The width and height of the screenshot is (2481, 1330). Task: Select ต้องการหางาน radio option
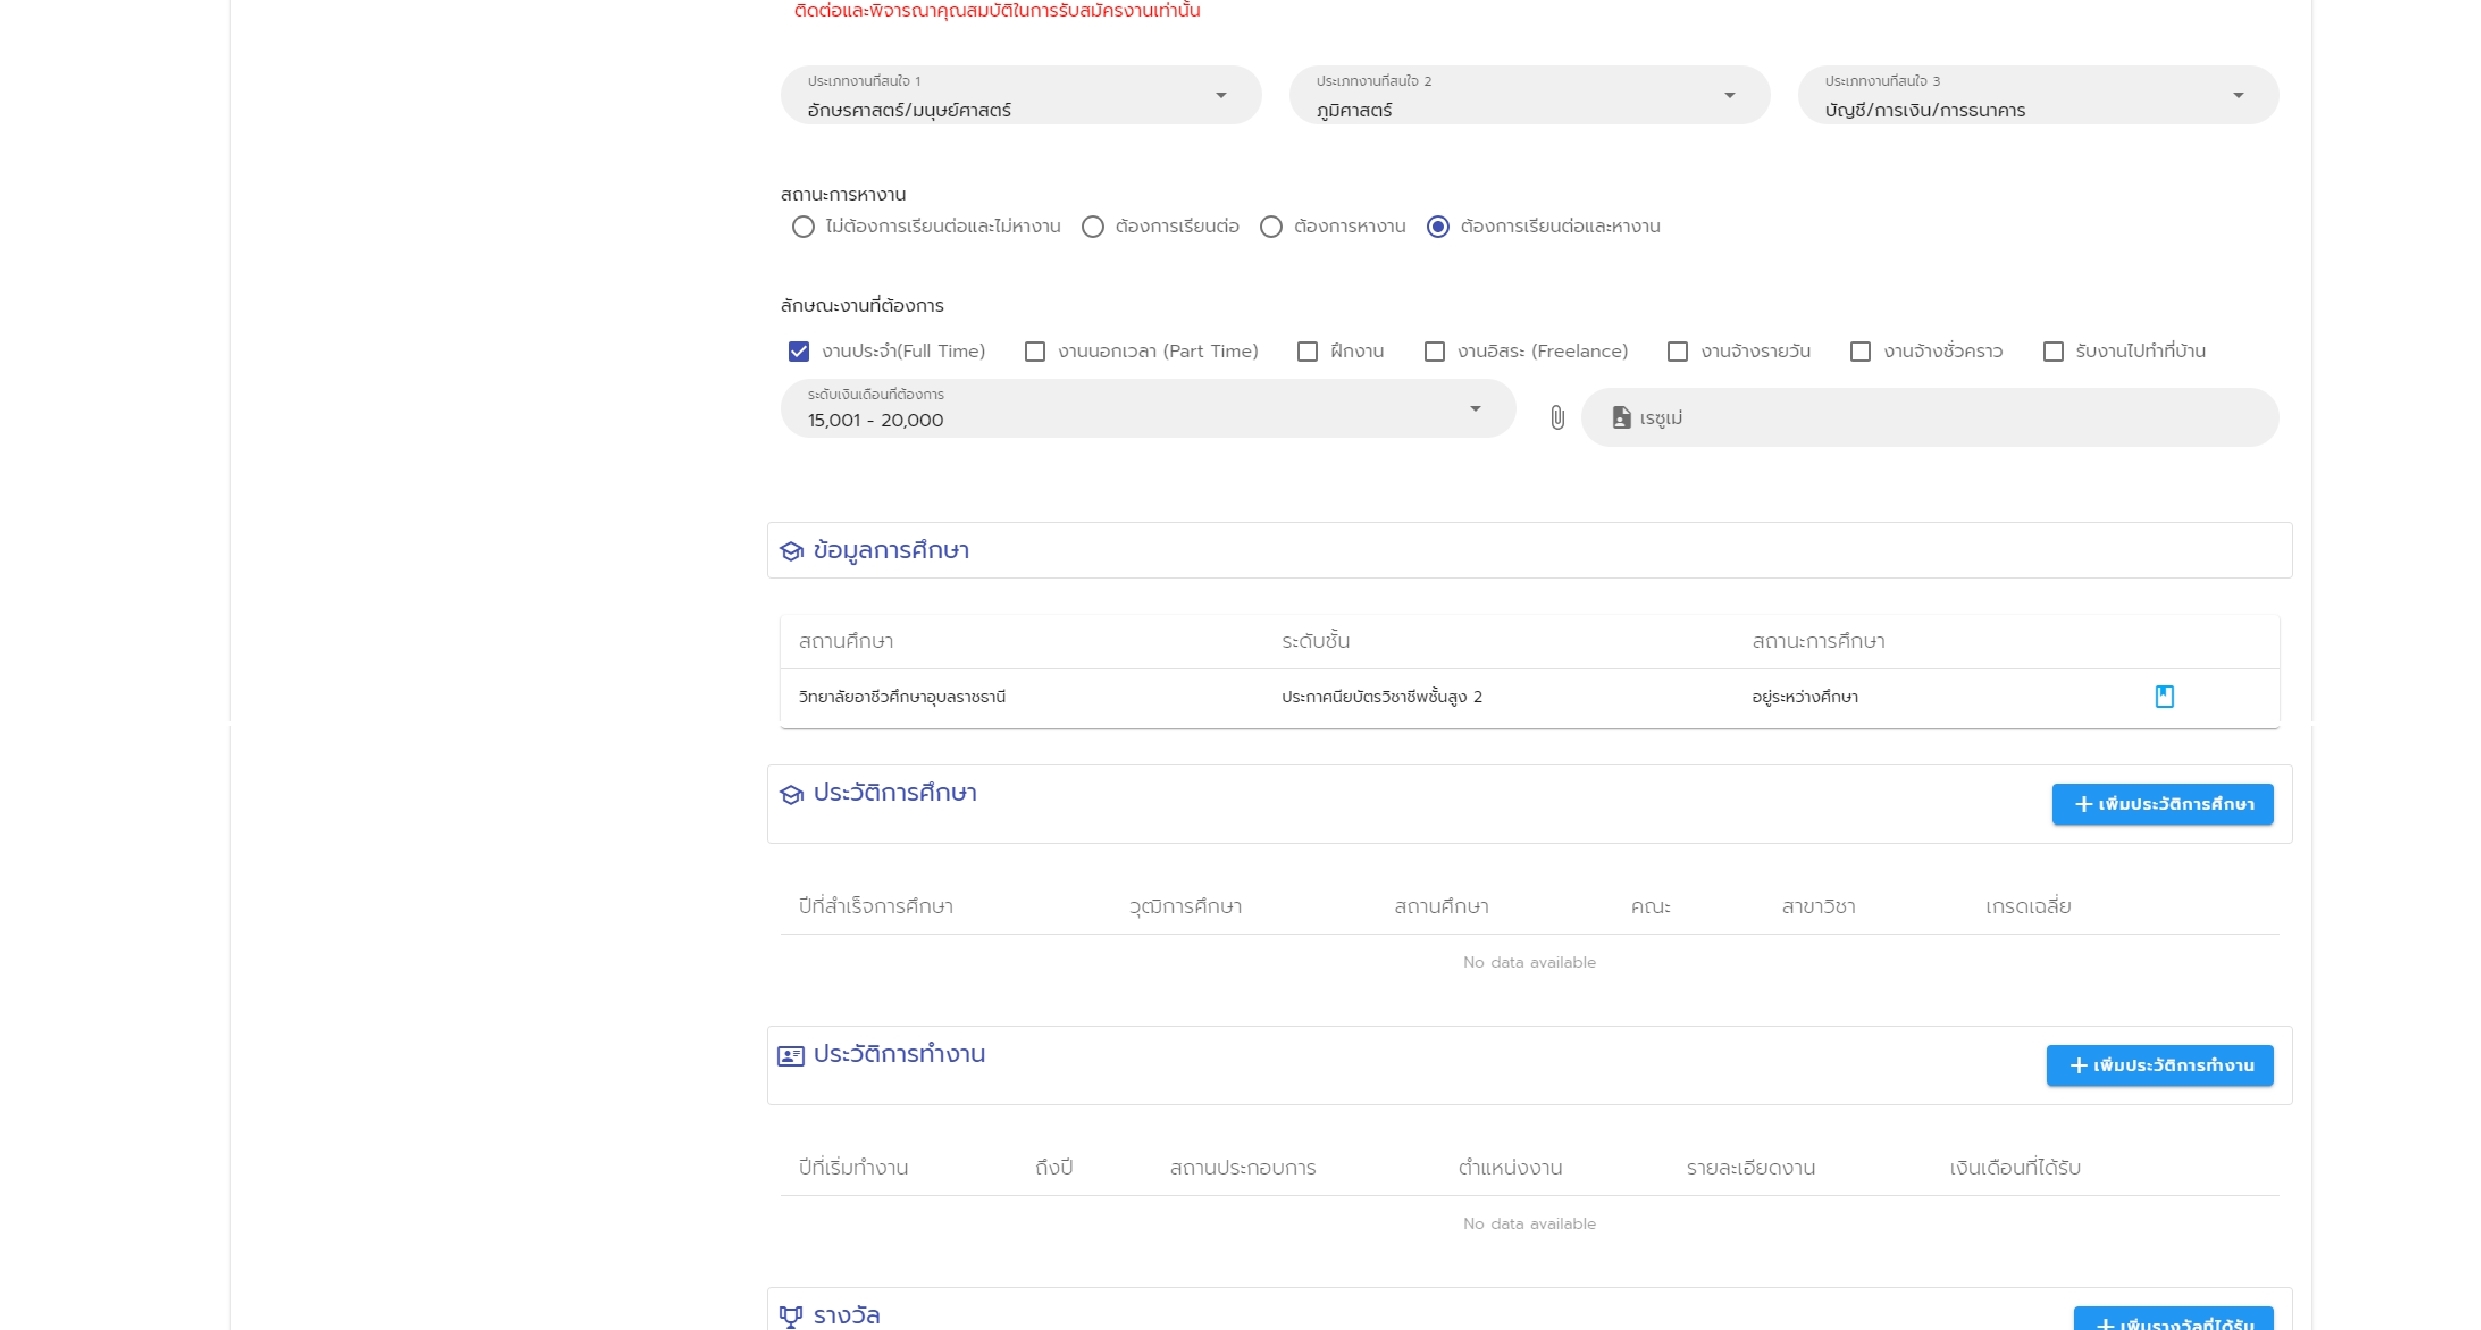pos(1271,227)
